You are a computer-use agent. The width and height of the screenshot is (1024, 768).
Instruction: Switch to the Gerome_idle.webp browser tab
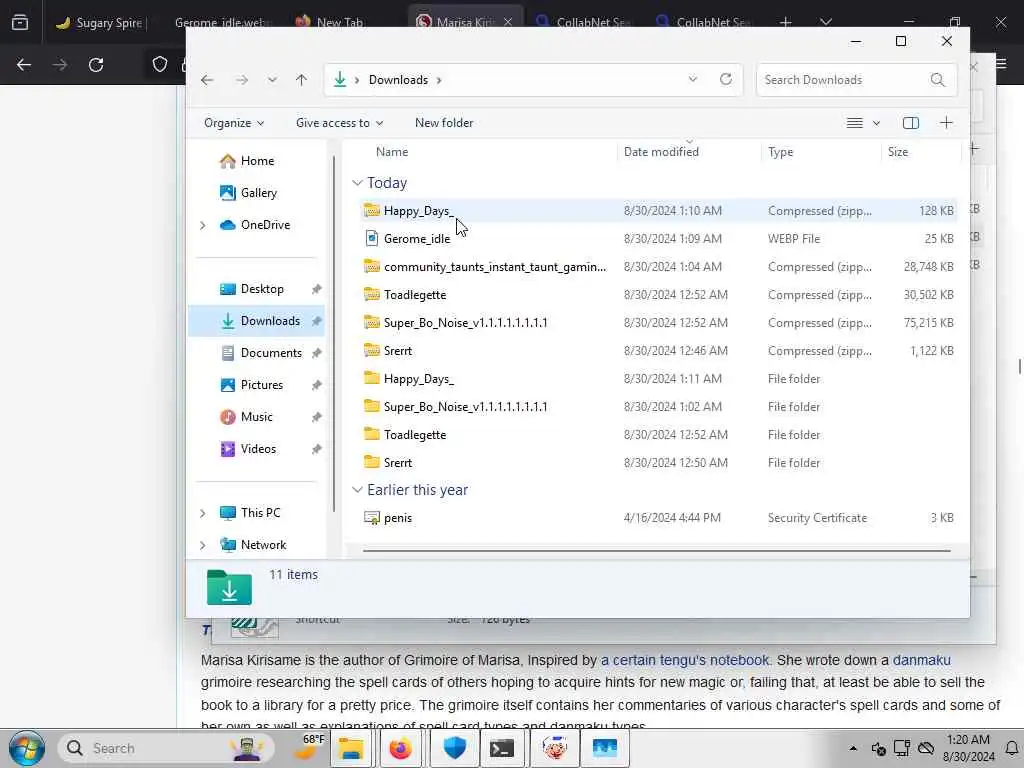pyautogui.click(x=222, y=23)
